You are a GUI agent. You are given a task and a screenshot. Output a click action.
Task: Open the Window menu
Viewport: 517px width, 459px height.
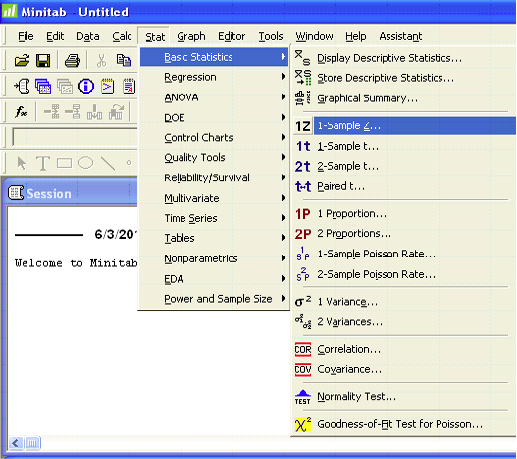pos(314,36)
